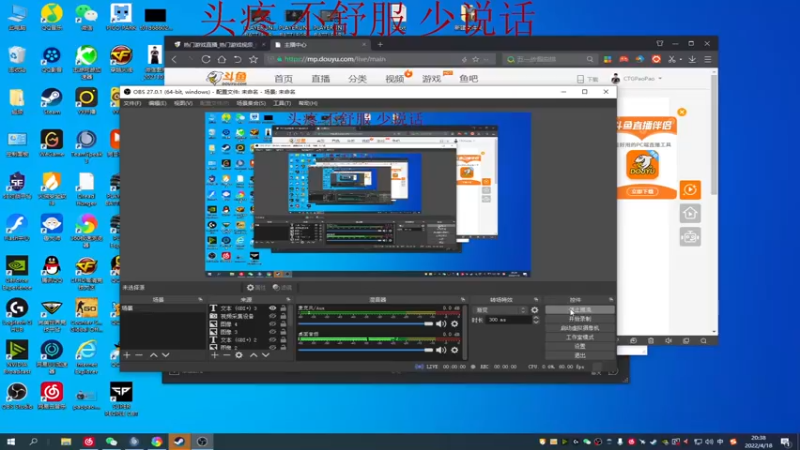Click desktop audio volume slider in mixer

click(365, 350)
